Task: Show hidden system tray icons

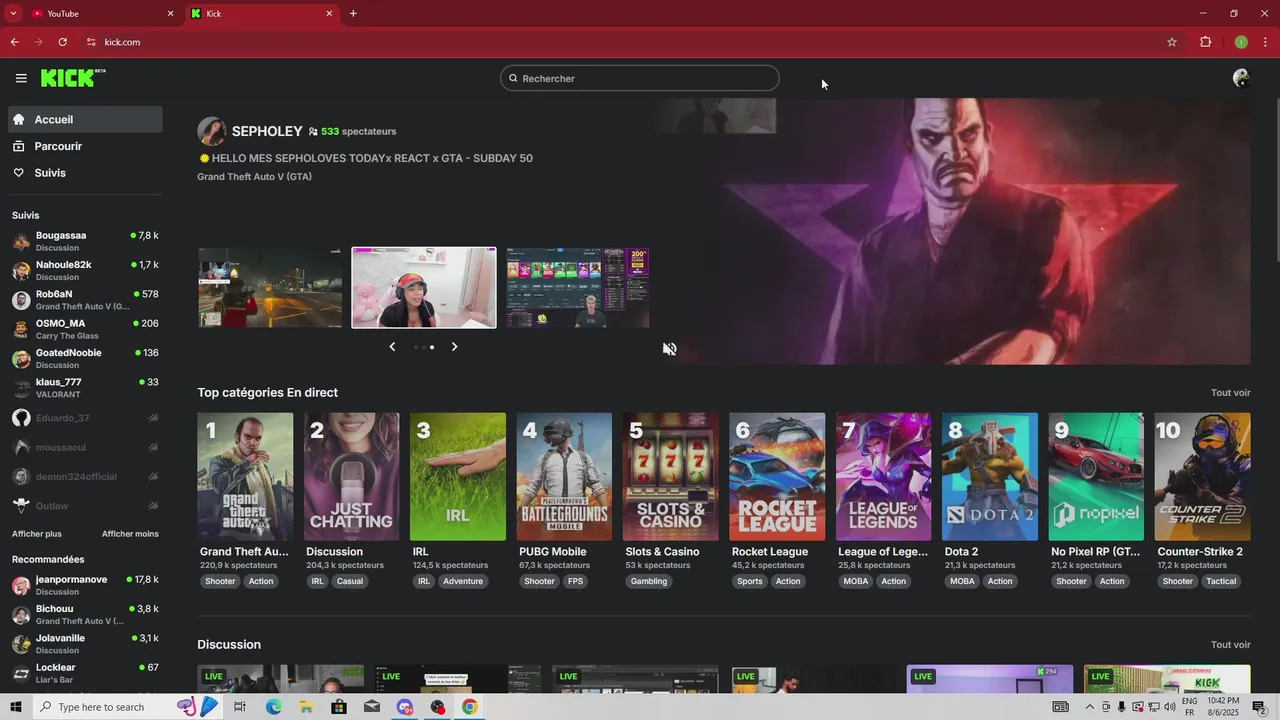Action: click(1090, 707)
